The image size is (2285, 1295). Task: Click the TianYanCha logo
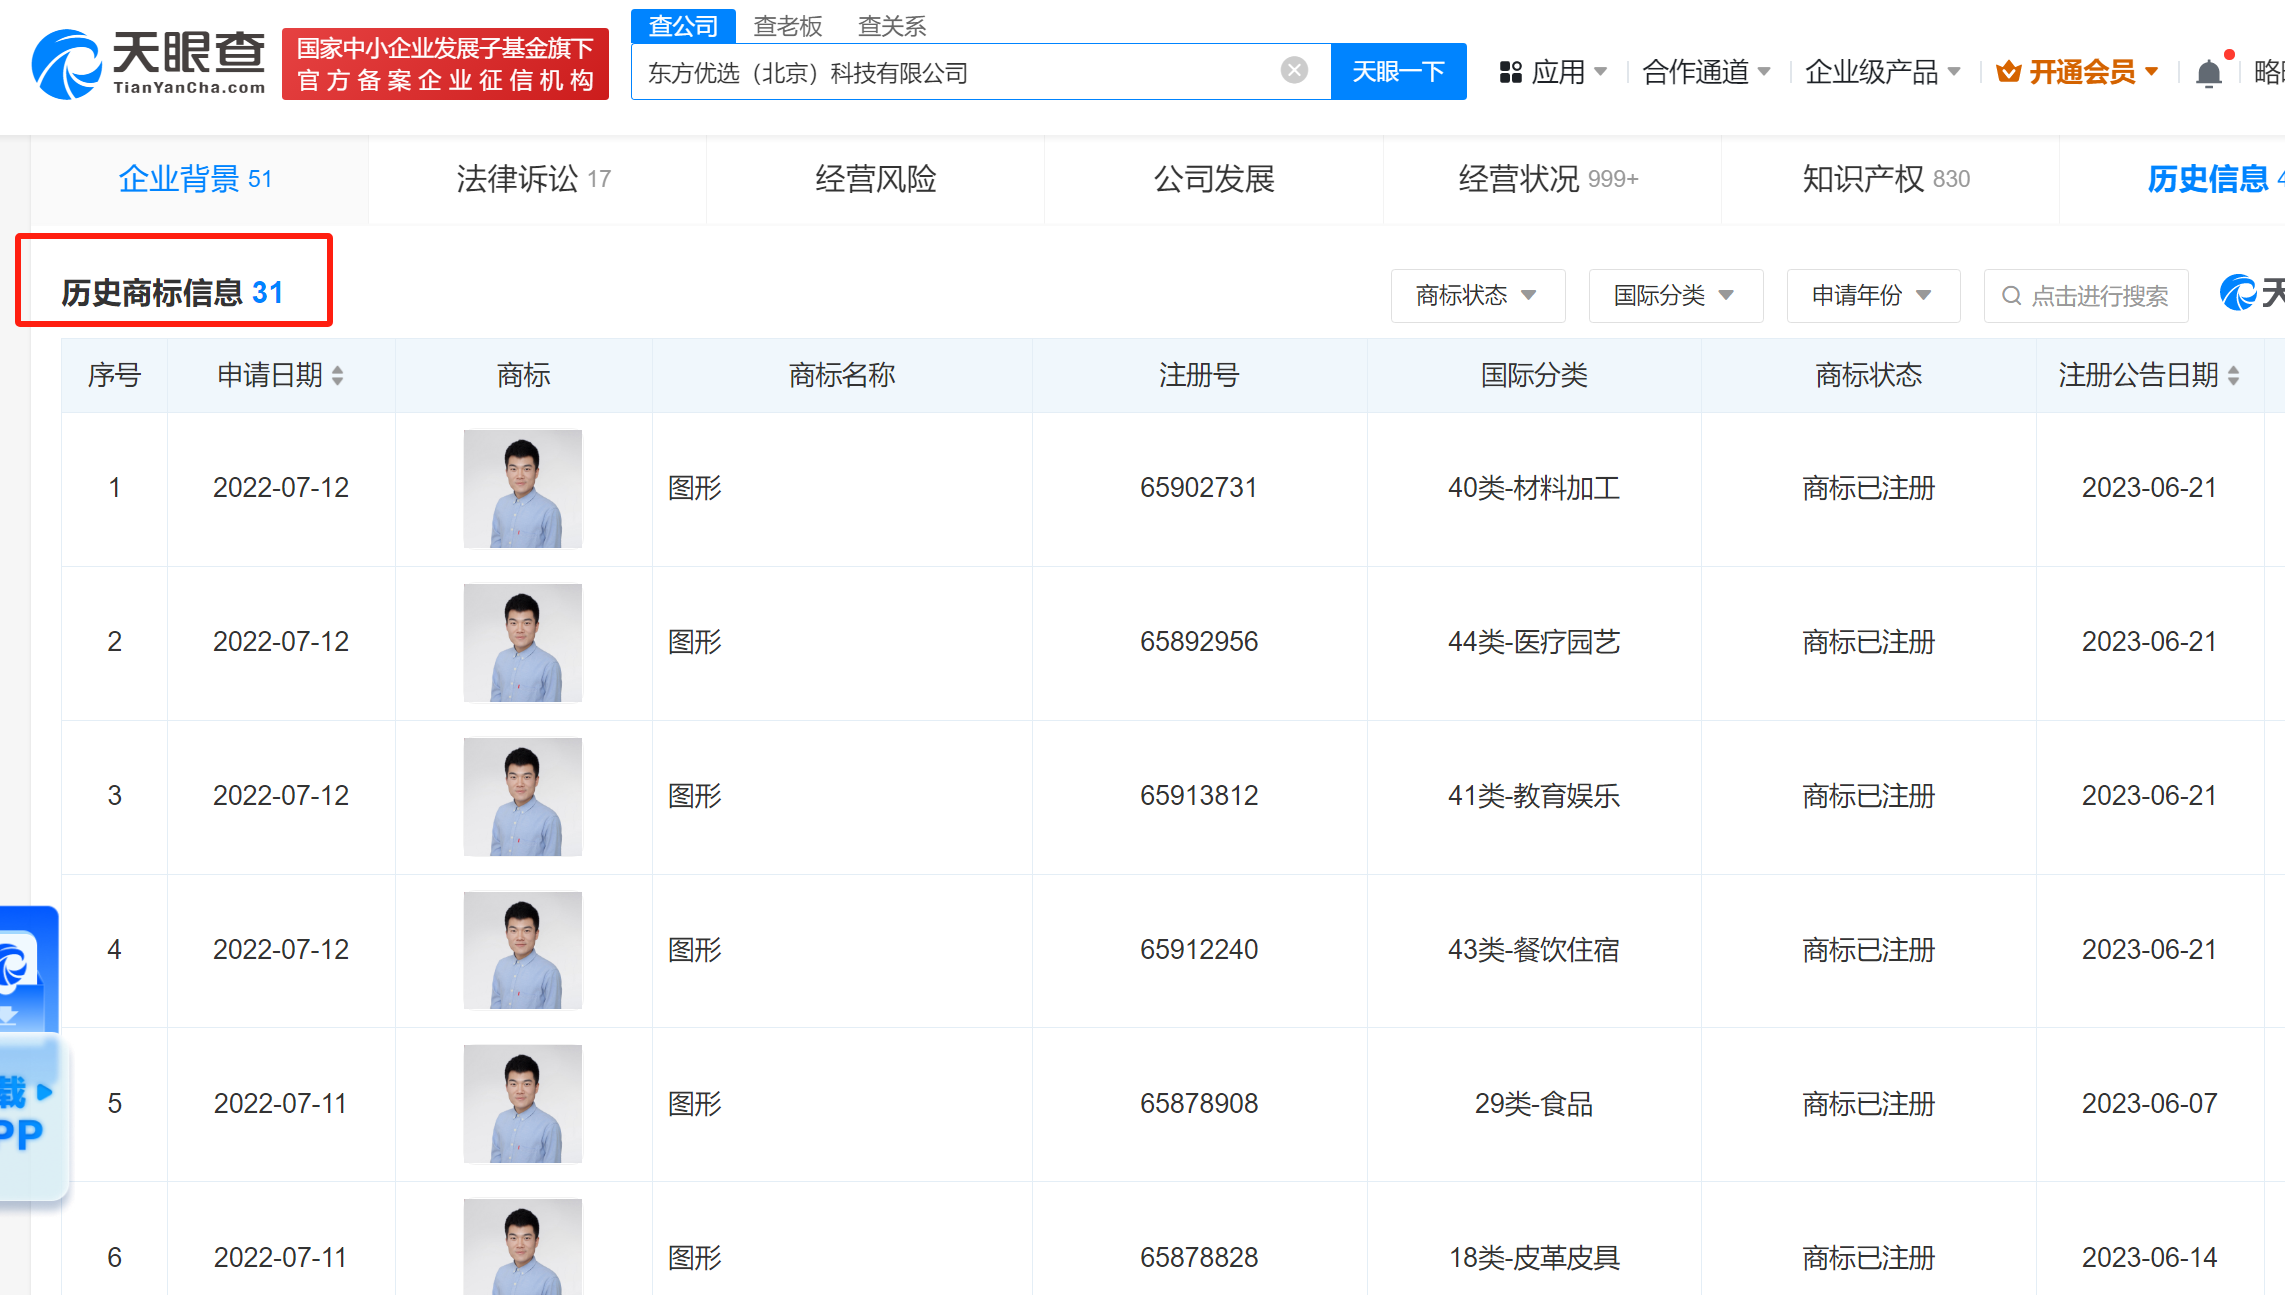click(x=148, y=63)
